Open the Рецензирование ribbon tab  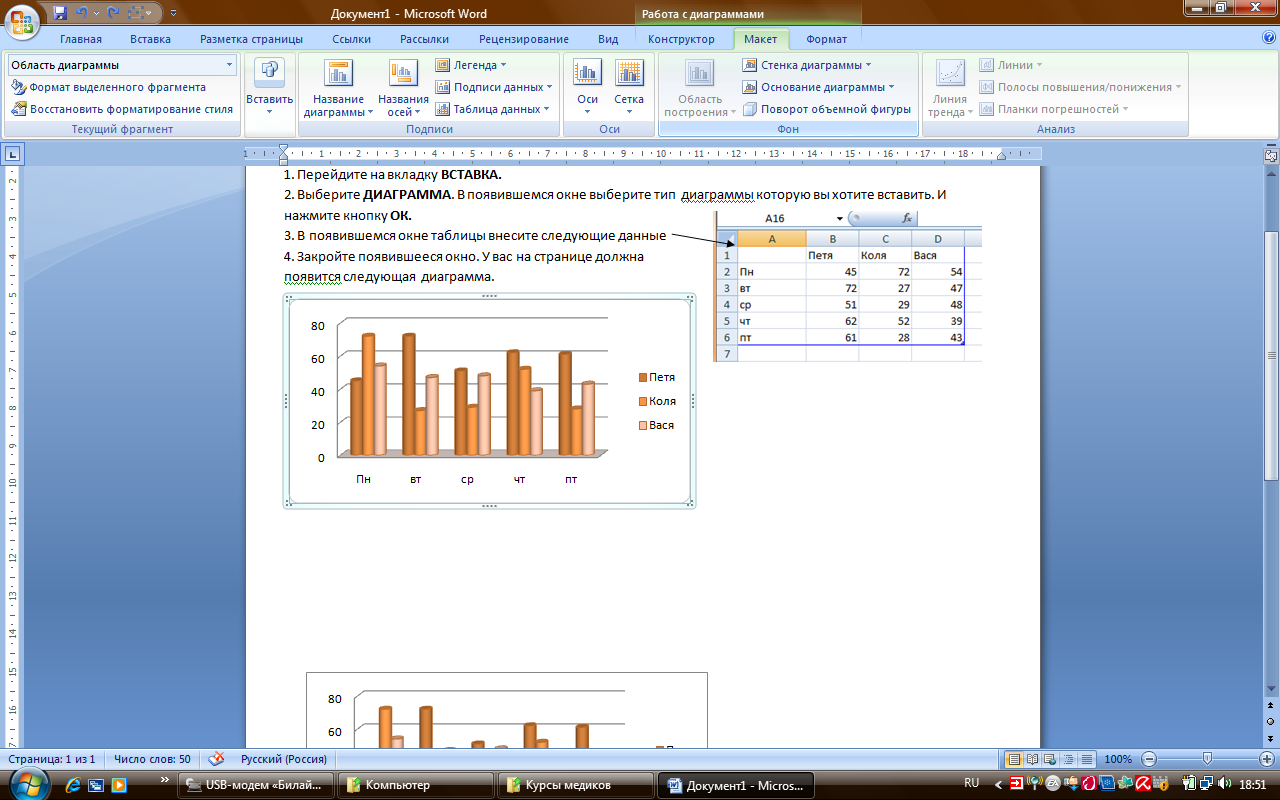point(524,40)
